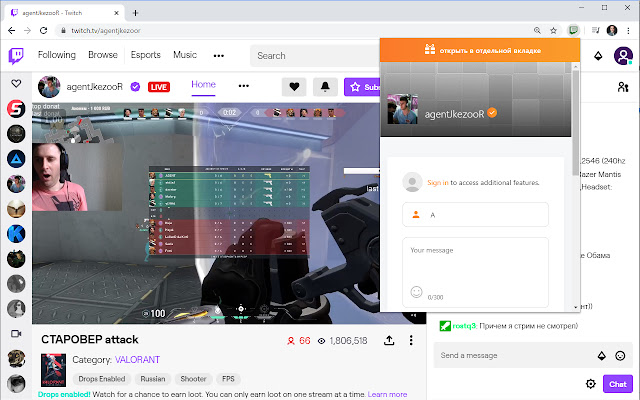This screenshot has height=400, width=640.
Task: Click the share stream upload icon
Action: (389, 340)
